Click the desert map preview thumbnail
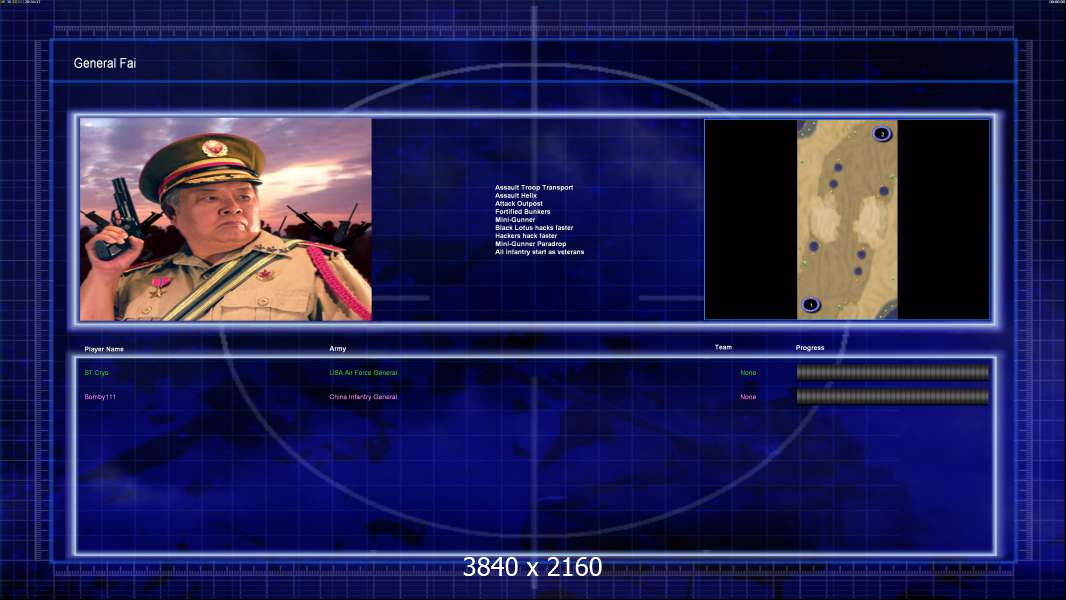The image size is (1066, 600). point(847,219)
